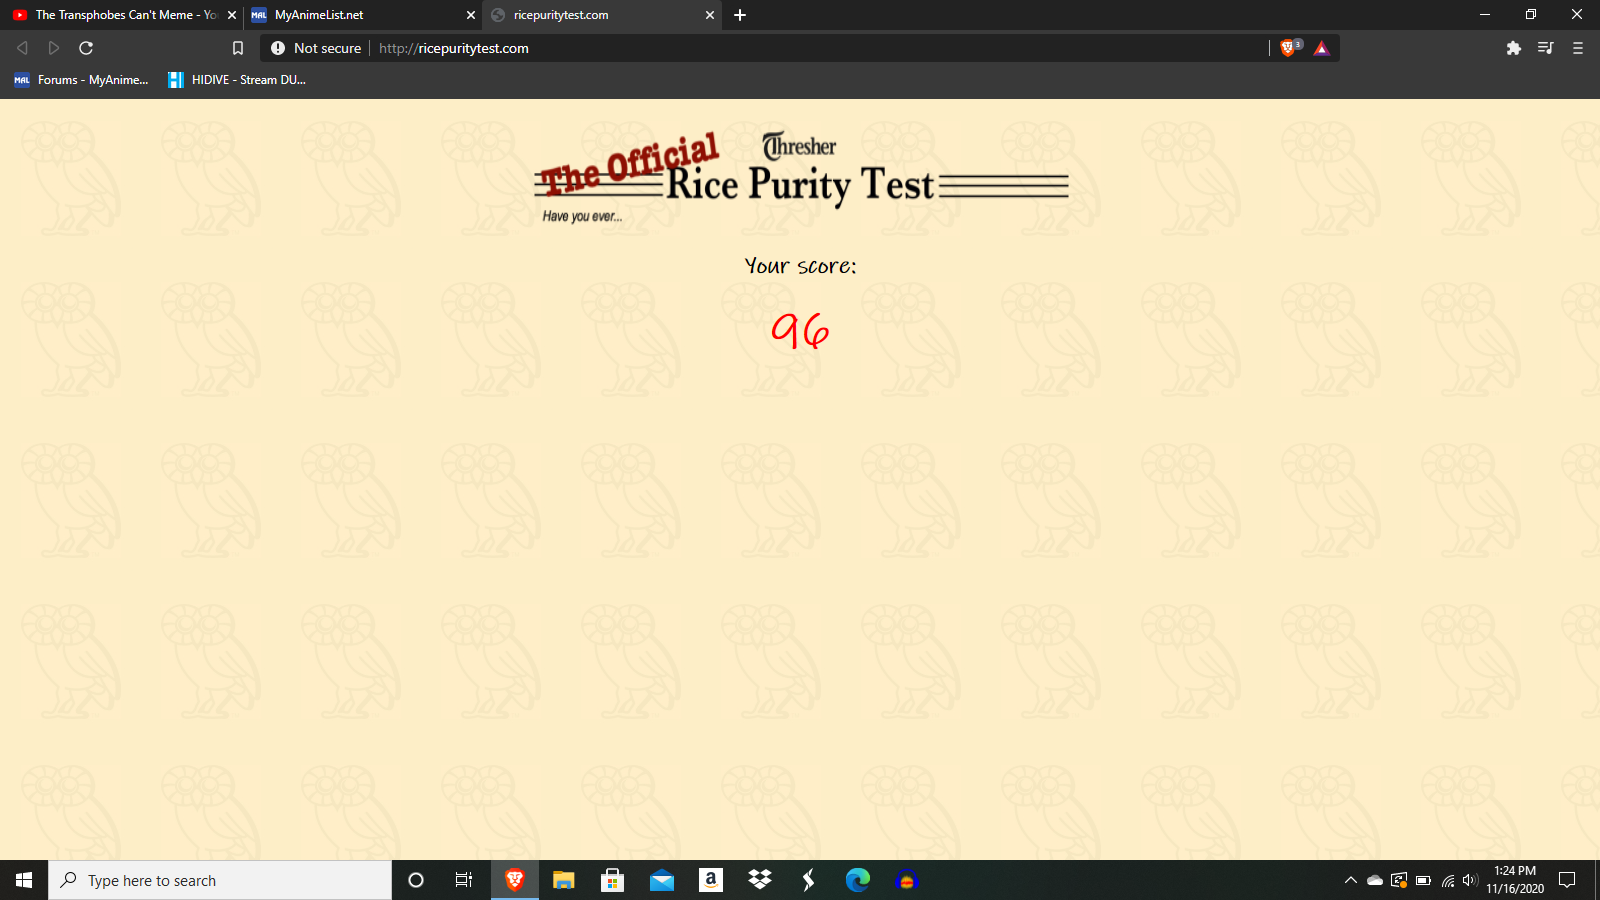Reload the current page
1600x900 pixels.
pos(86,48)
